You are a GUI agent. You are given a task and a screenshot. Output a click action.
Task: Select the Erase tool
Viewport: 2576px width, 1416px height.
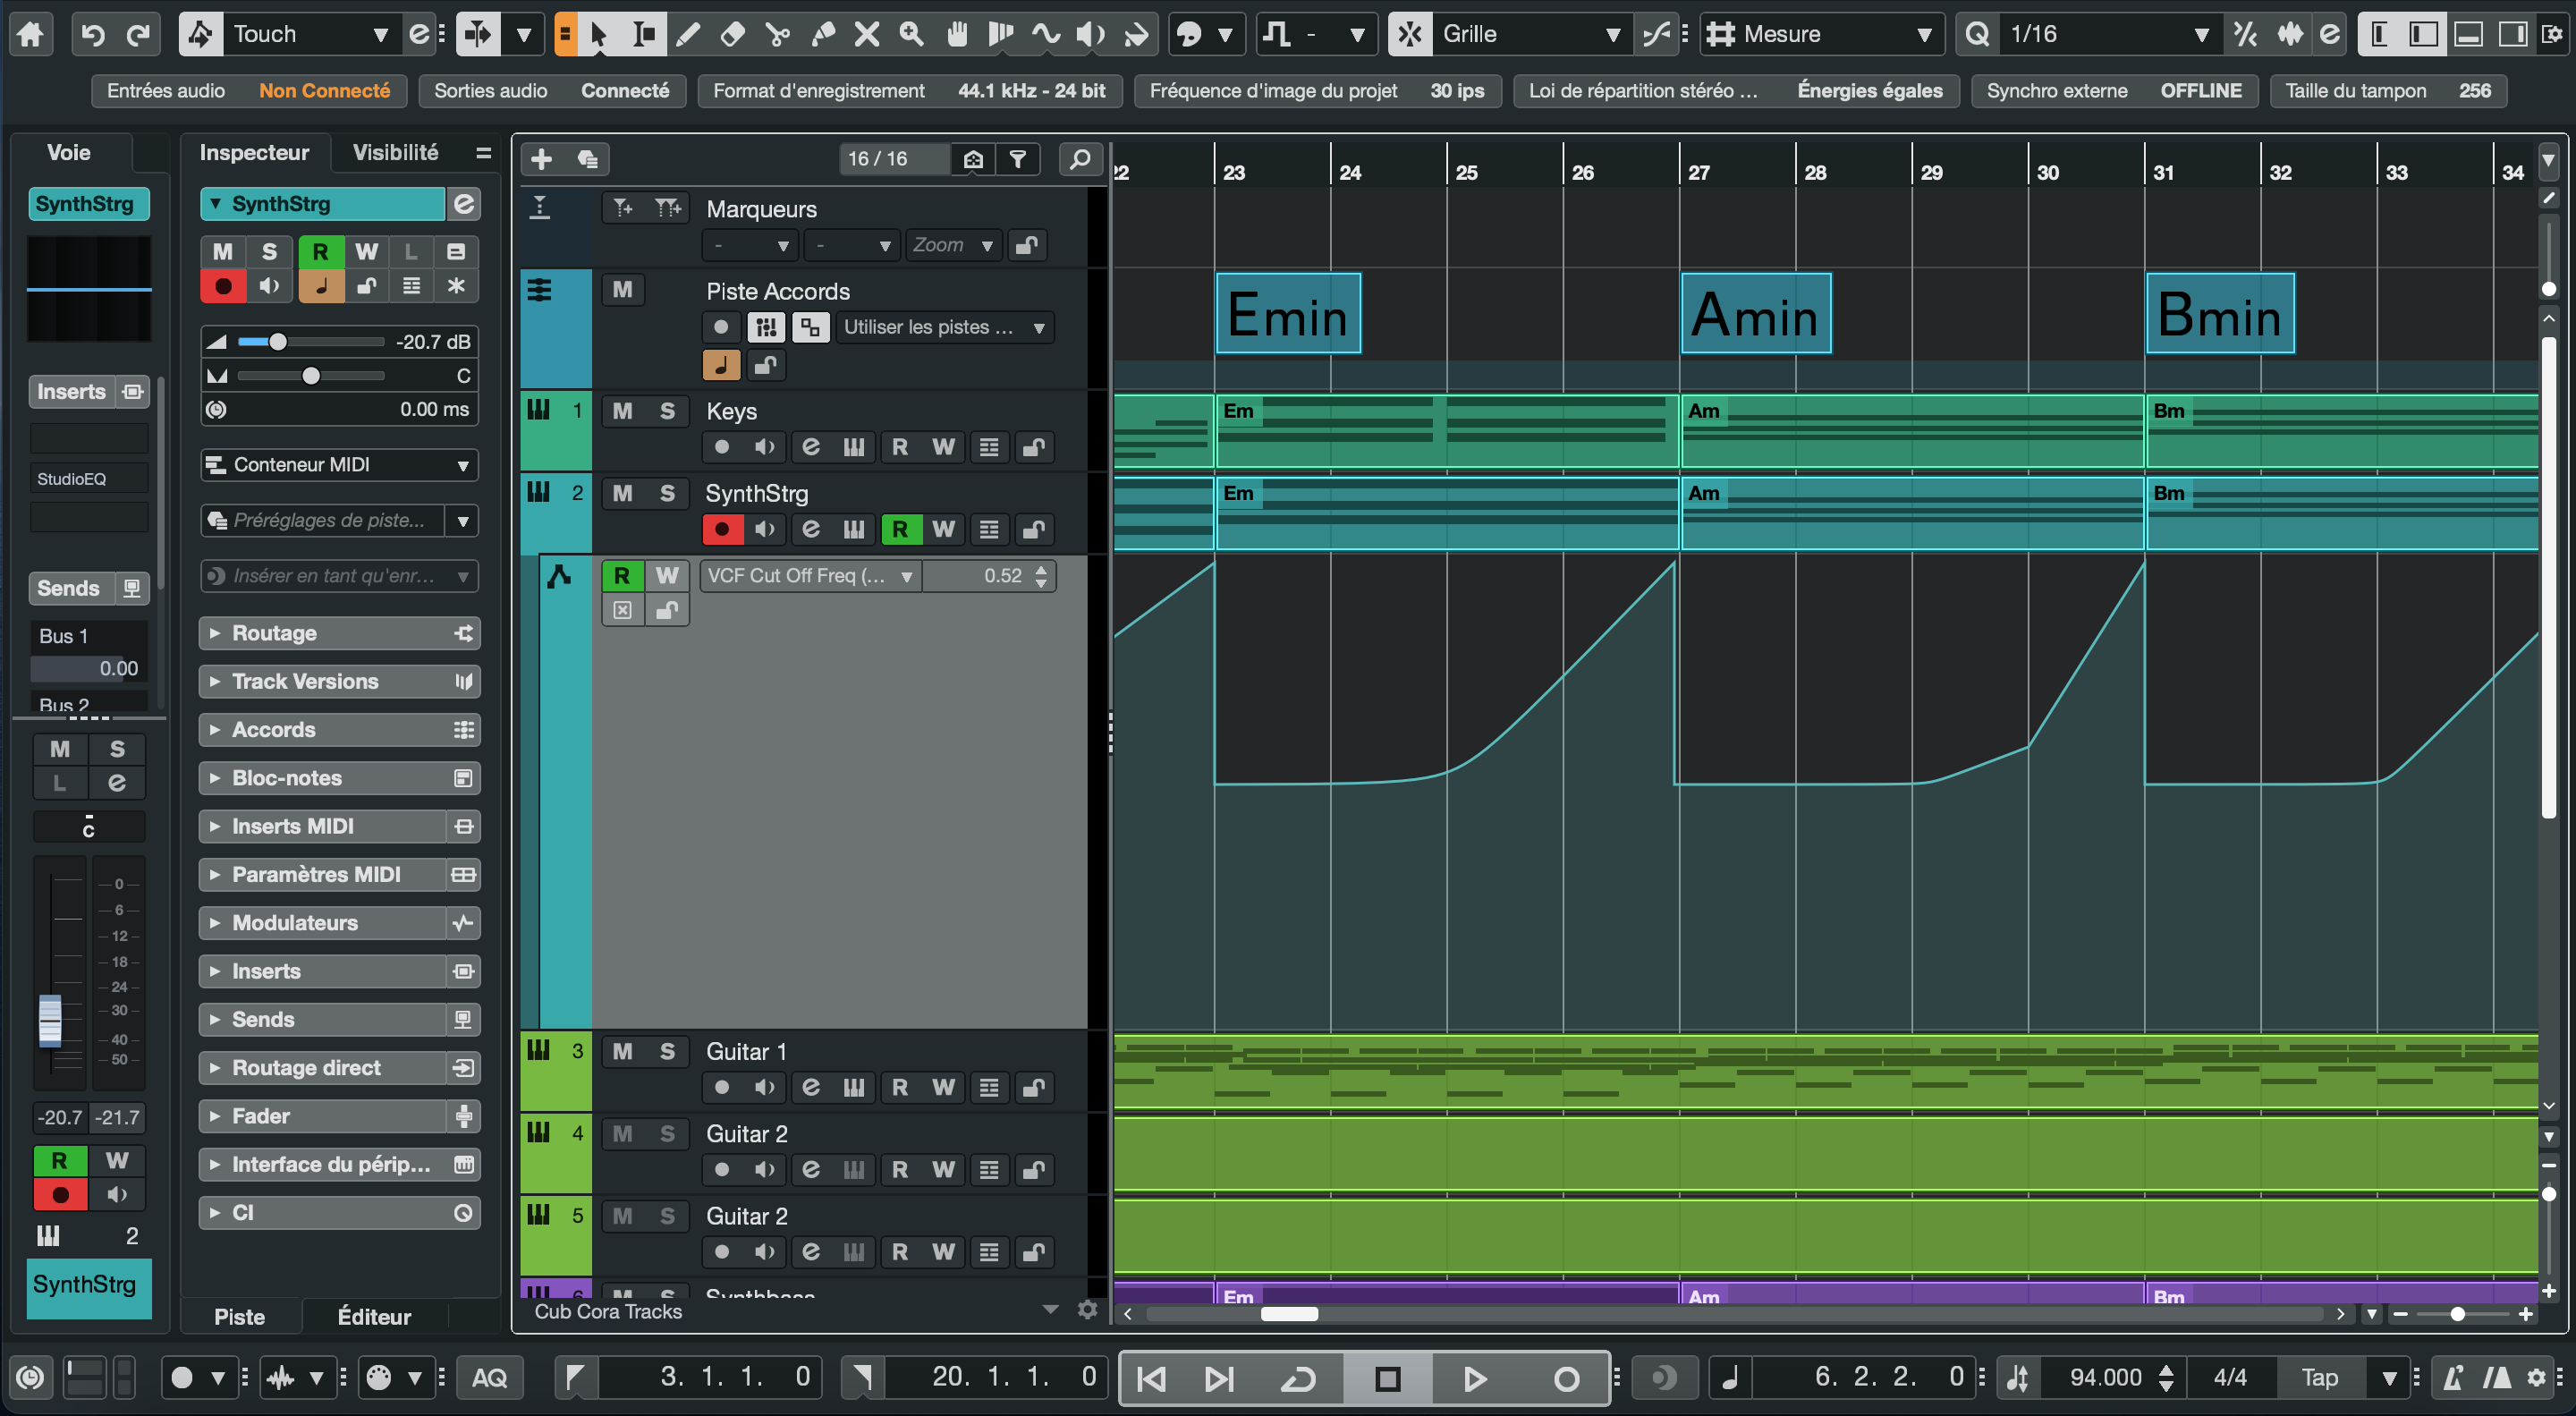pyautogui.click(x=732, y=34)
